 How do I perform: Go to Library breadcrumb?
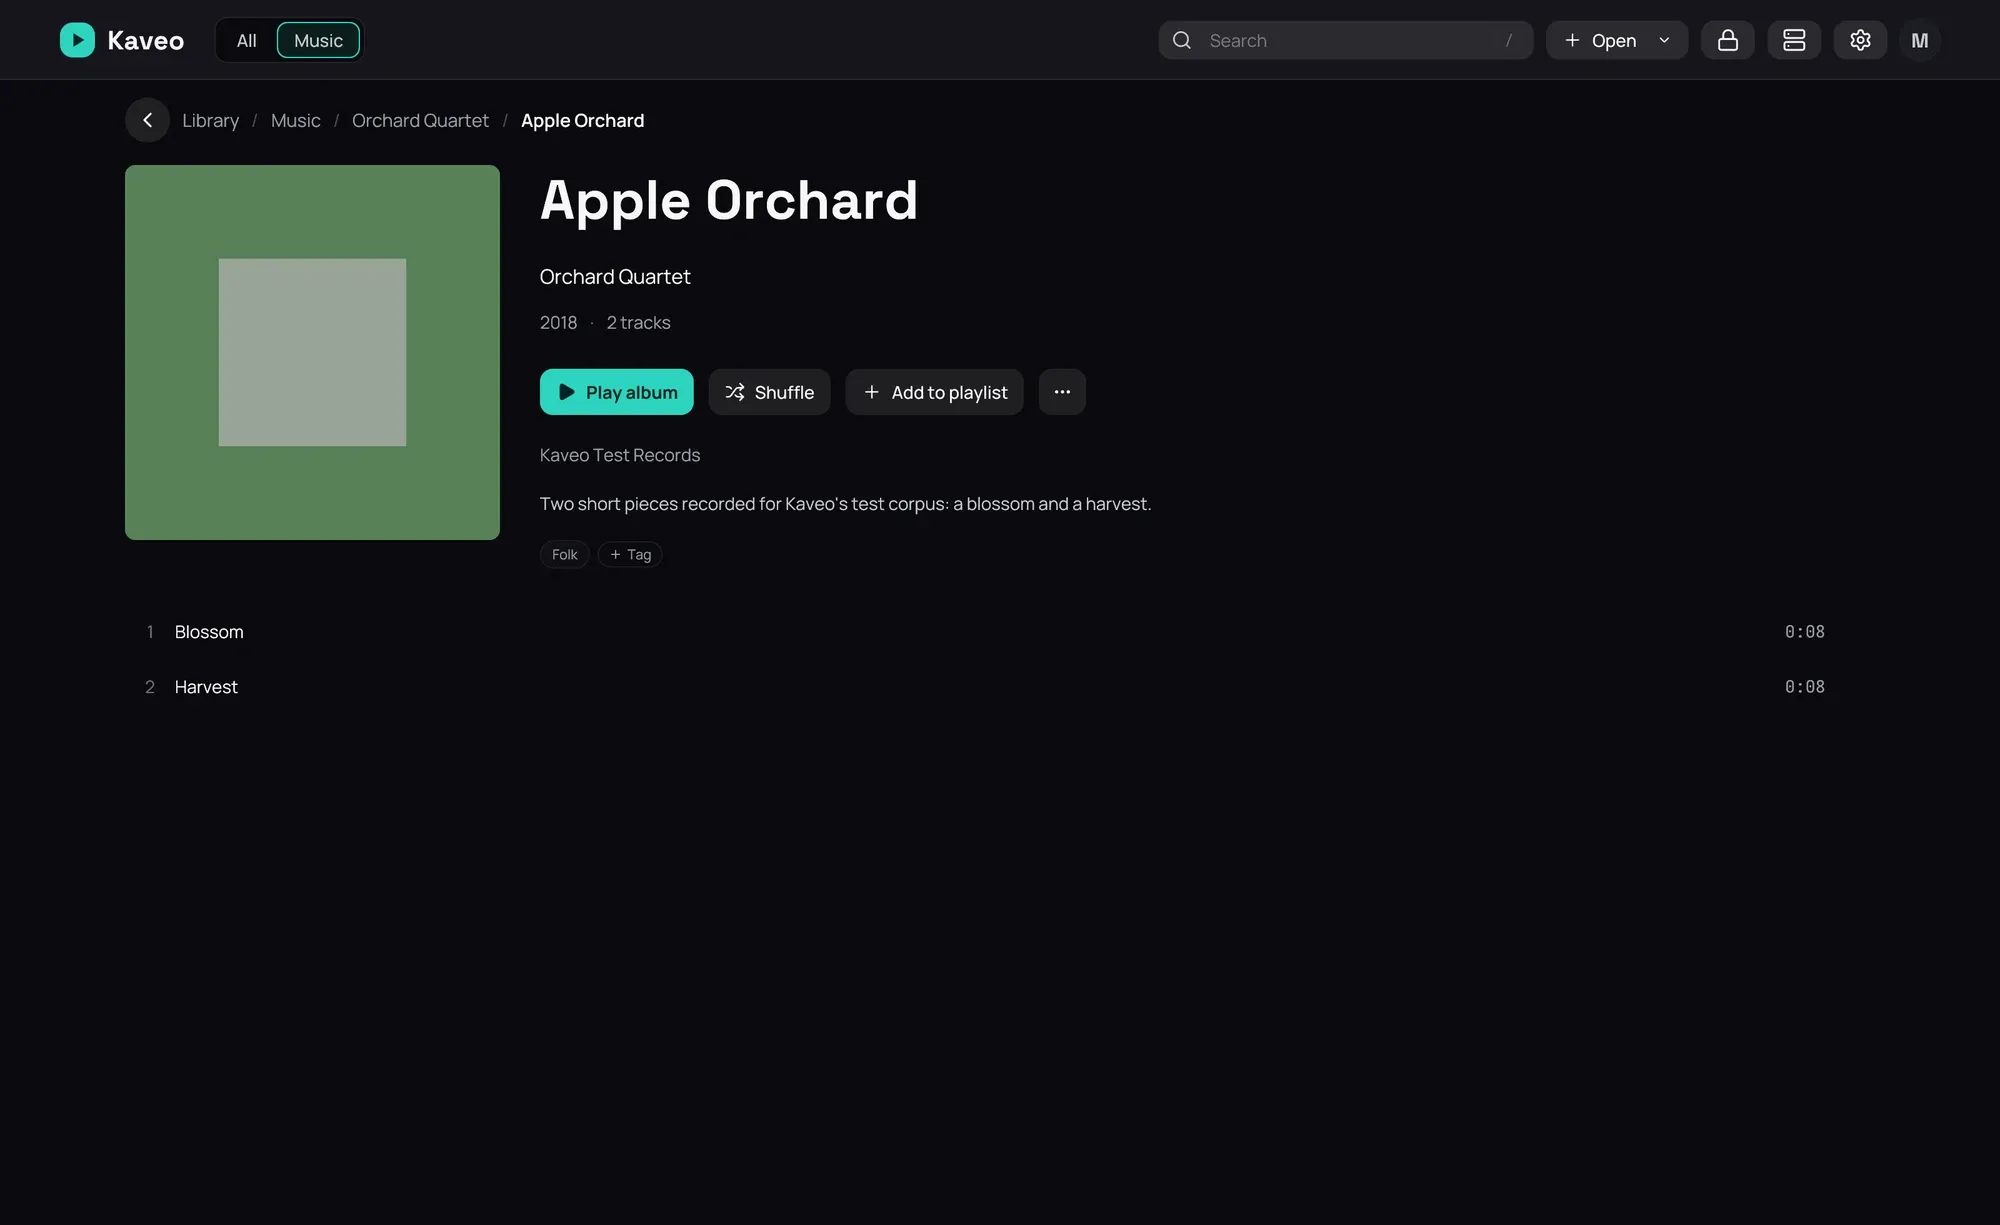pos(211,120)
